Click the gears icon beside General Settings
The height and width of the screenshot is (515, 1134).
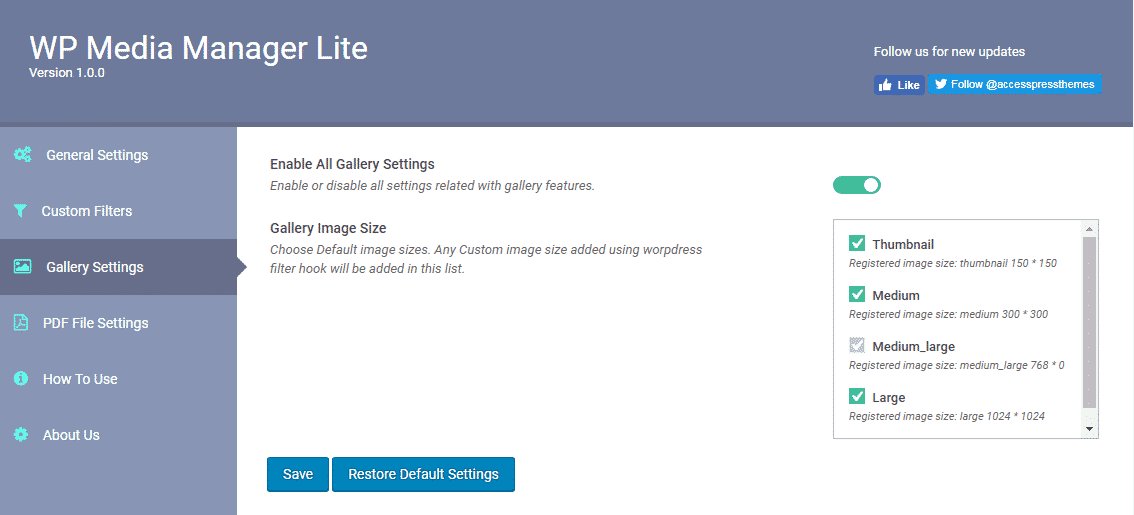[22, 154]
